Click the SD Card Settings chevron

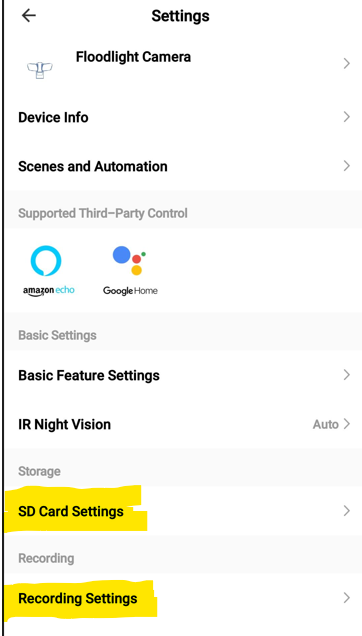(x=346, y=511)
